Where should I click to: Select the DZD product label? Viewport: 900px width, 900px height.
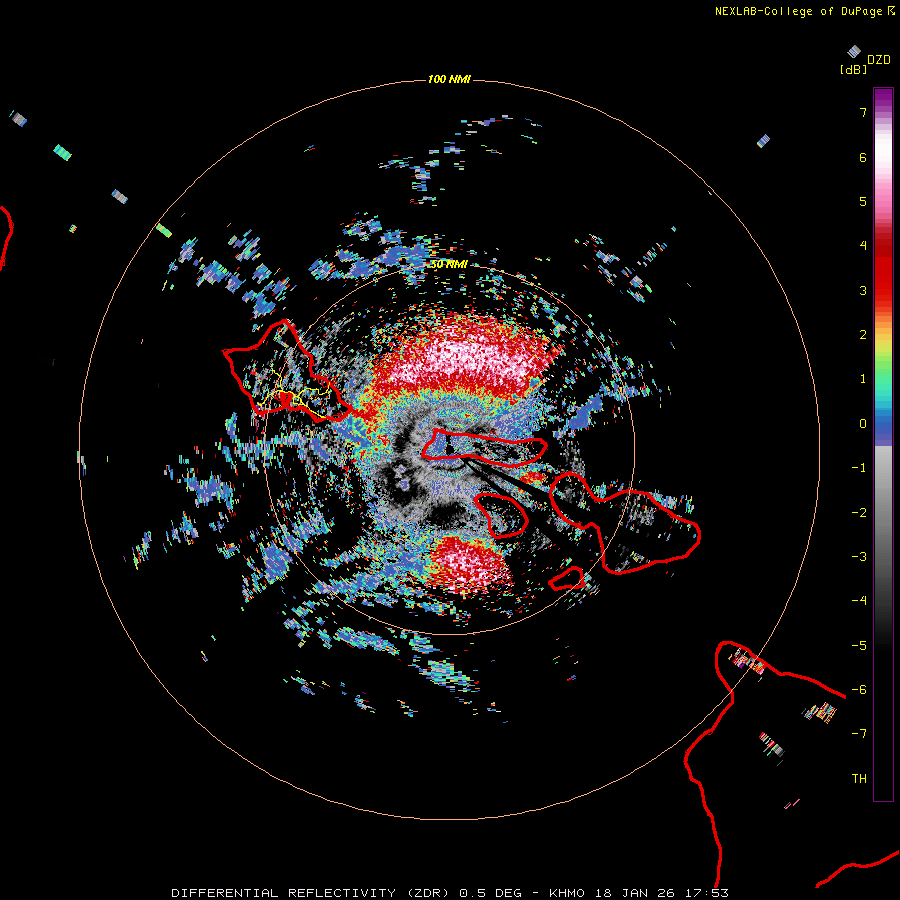pyautogui.click(x=879, y=60)
